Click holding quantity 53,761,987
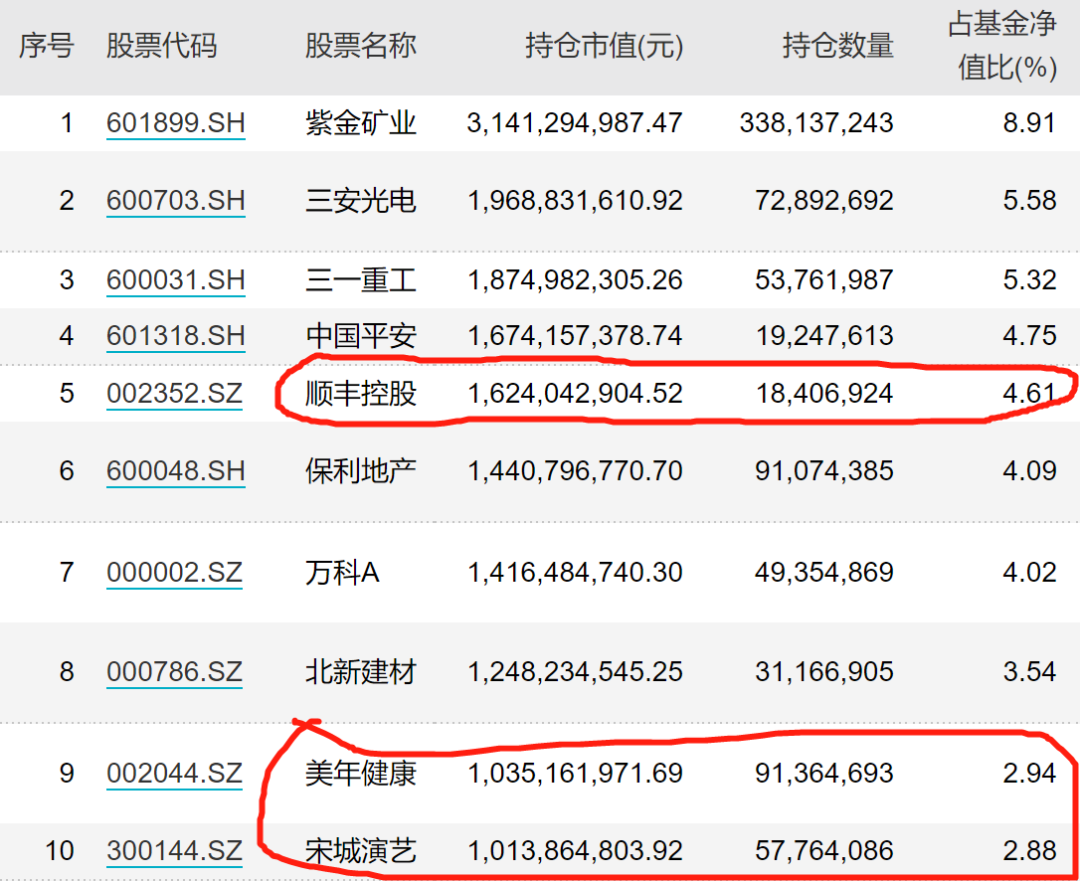Screen dimensions: 1080x882 [x=824, y=280]
